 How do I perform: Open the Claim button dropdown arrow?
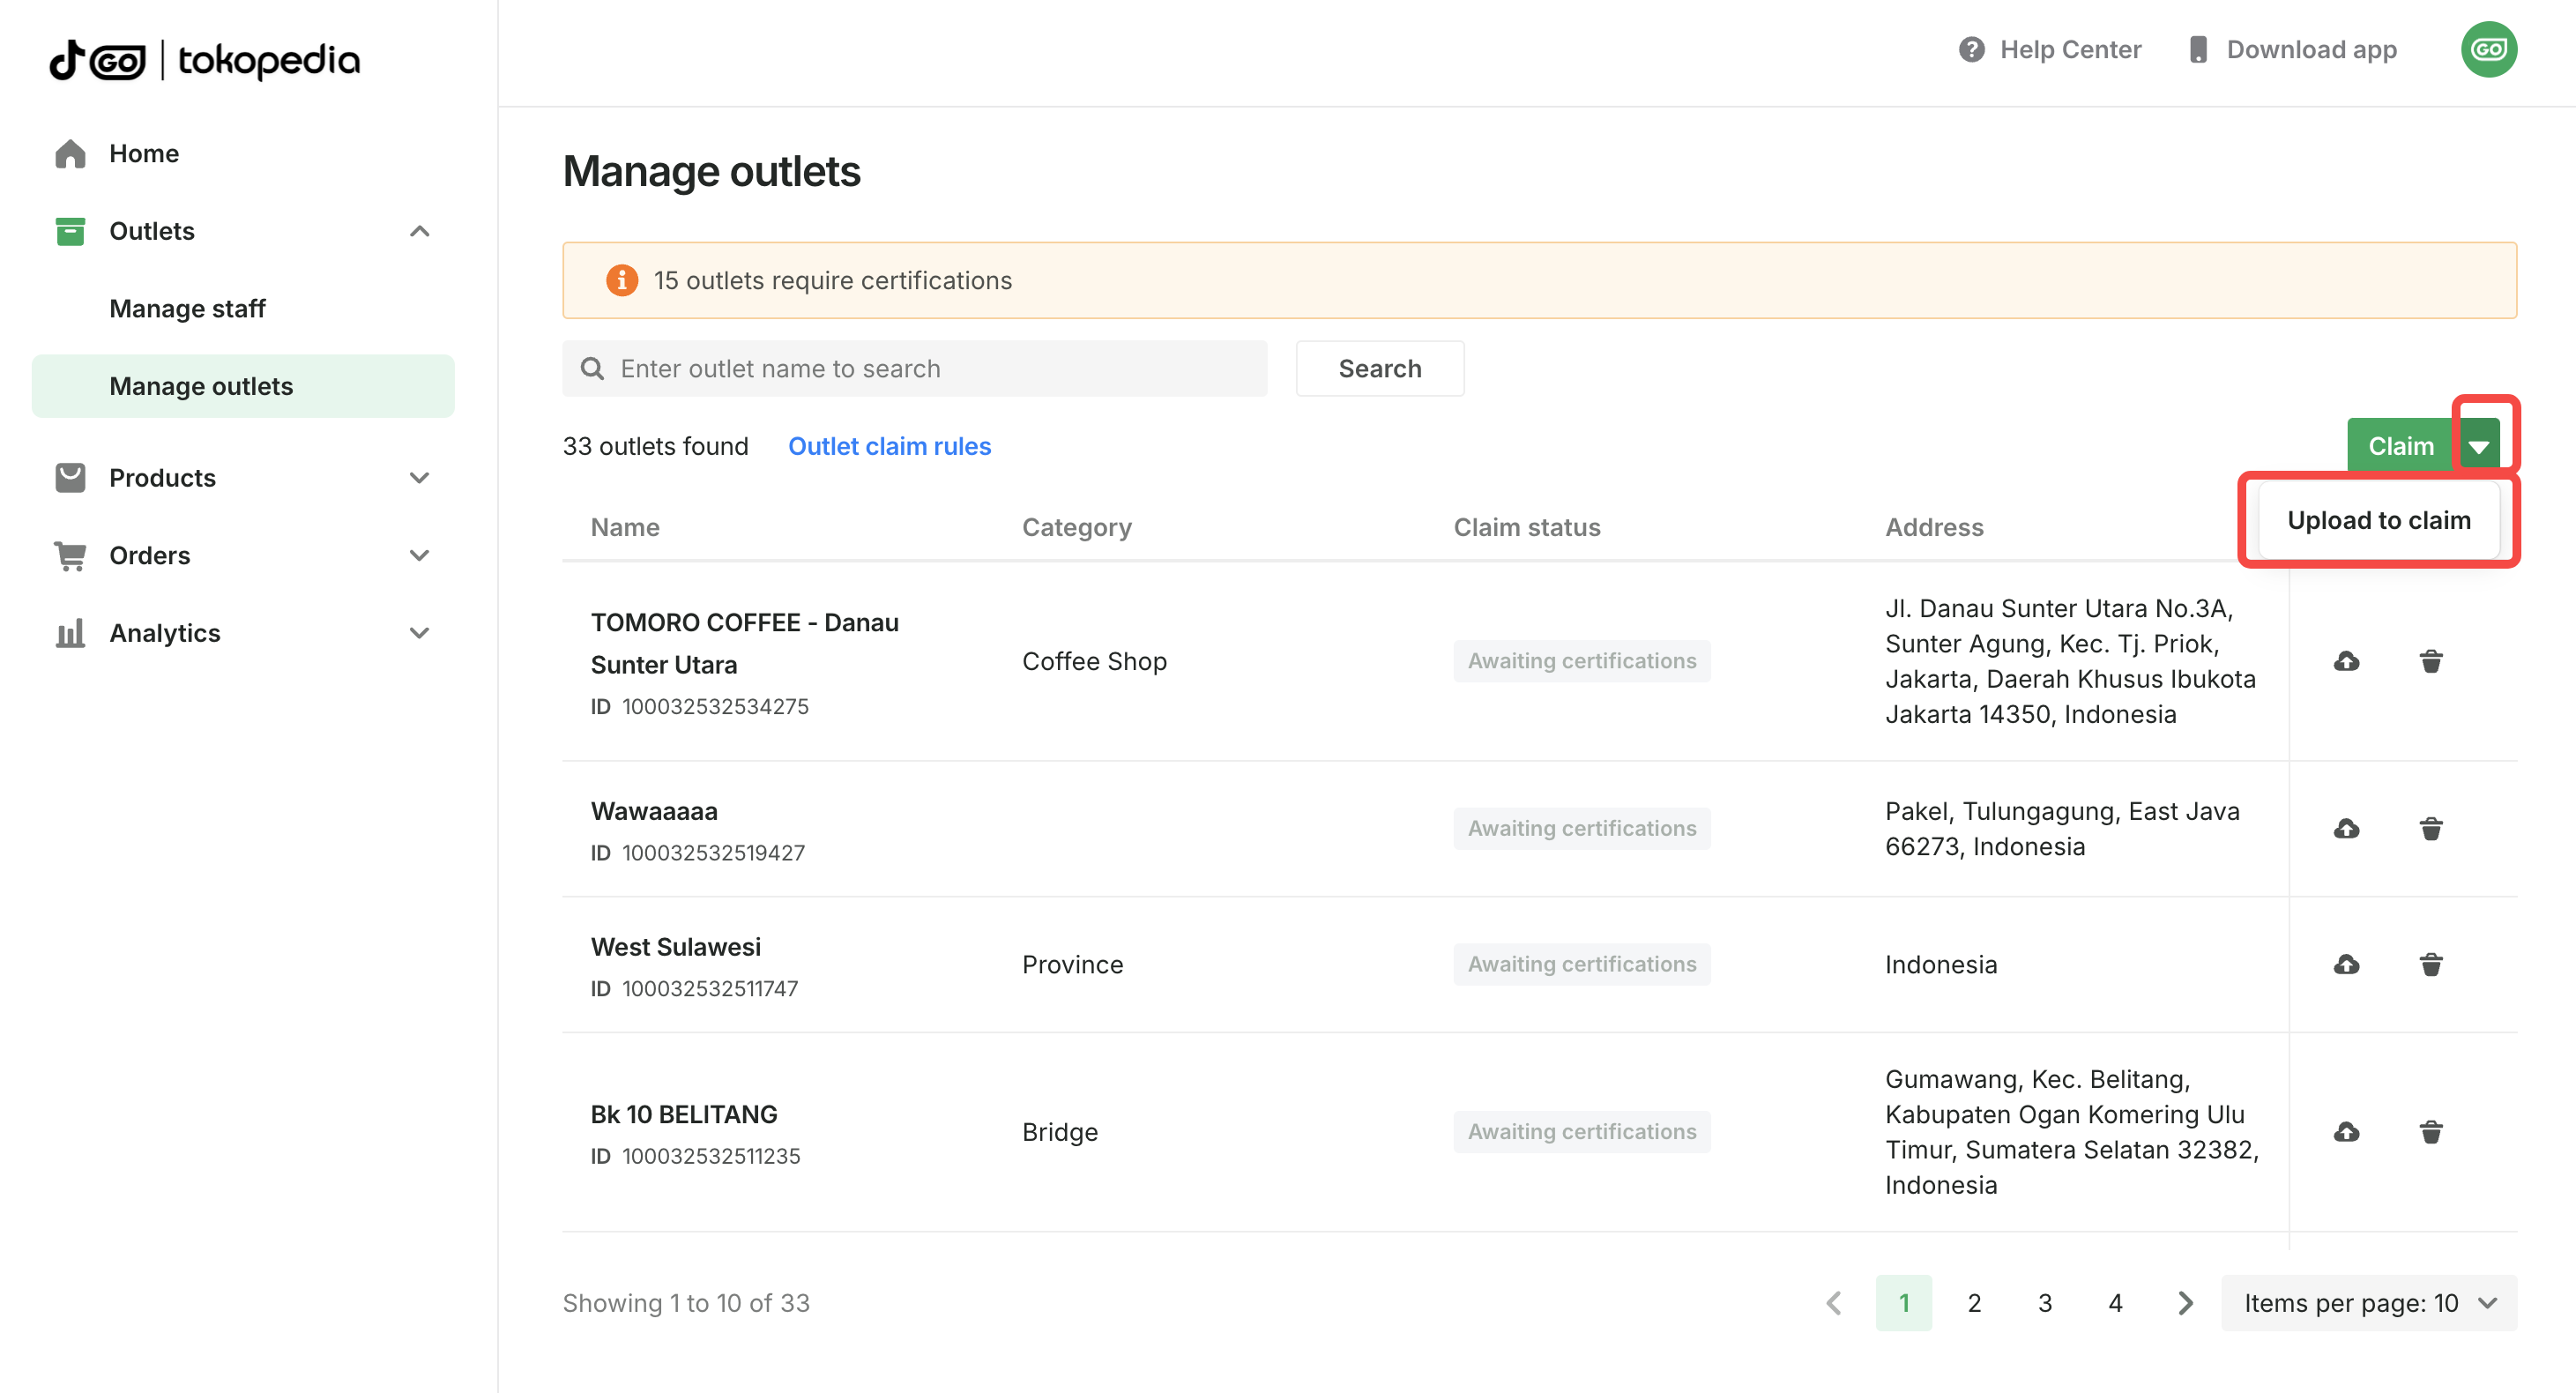coord(2478,446)
